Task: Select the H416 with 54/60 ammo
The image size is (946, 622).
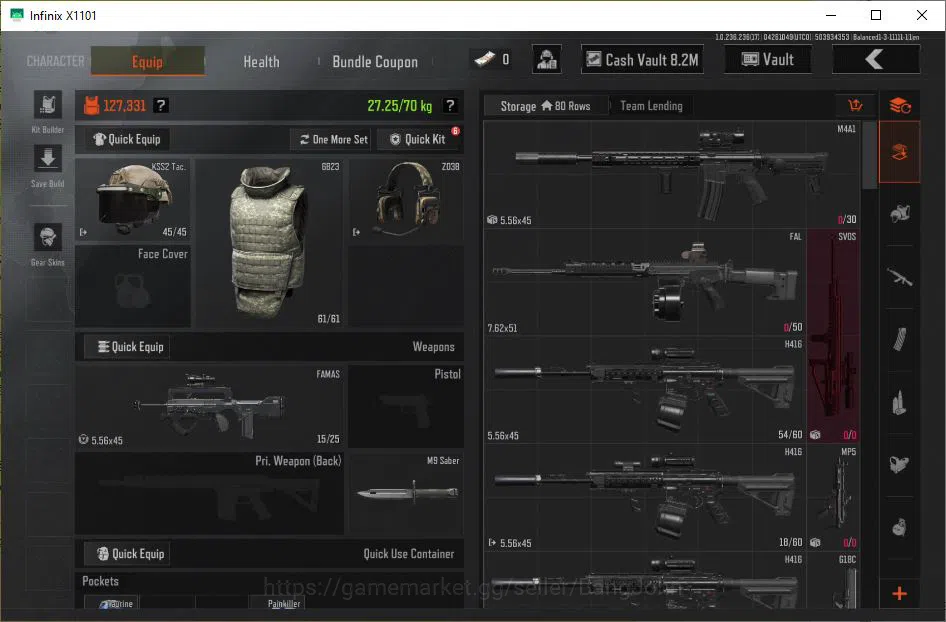Action: click(x=645, y=390)
